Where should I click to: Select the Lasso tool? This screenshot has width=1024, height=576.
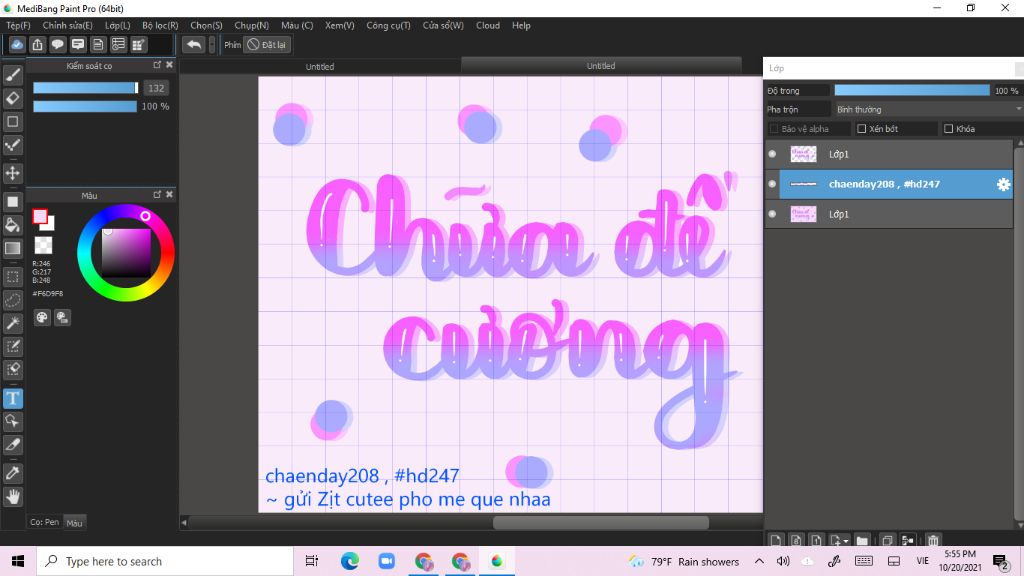12,300
